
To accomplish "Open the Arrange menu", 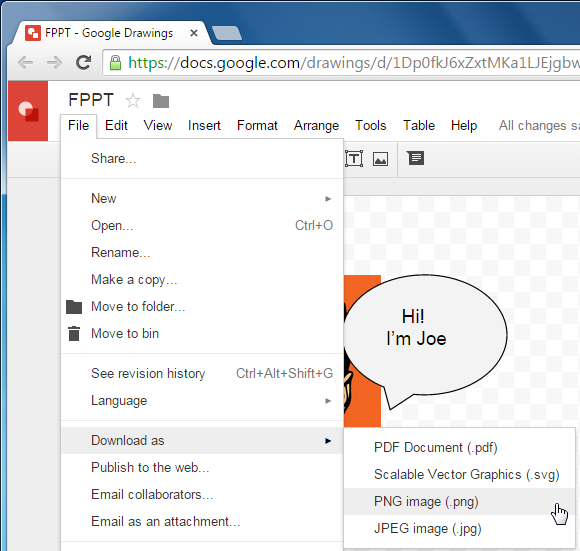I will tap(316, 126).
